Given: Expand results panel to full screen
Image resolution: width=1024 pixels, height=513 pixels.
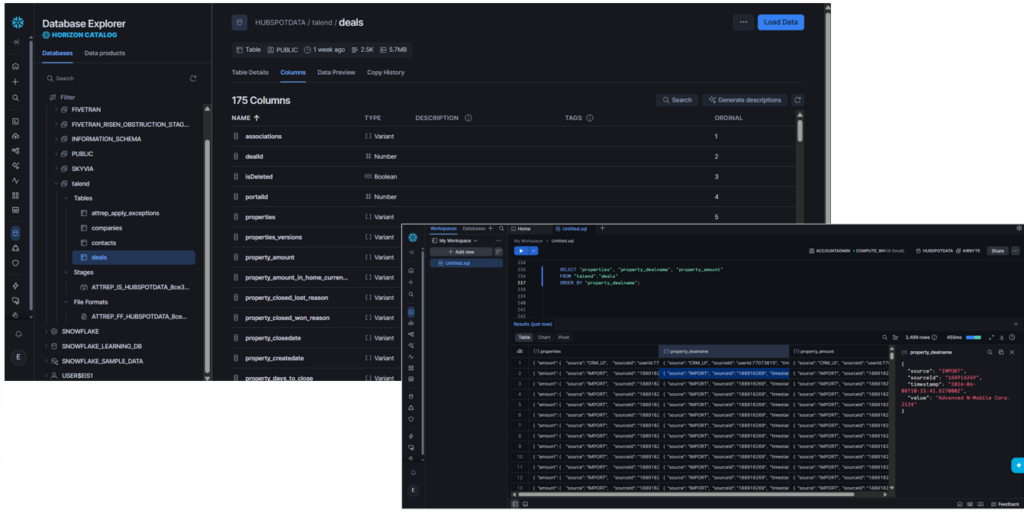Looking at the screenshot, I should [x=991, y=337].
